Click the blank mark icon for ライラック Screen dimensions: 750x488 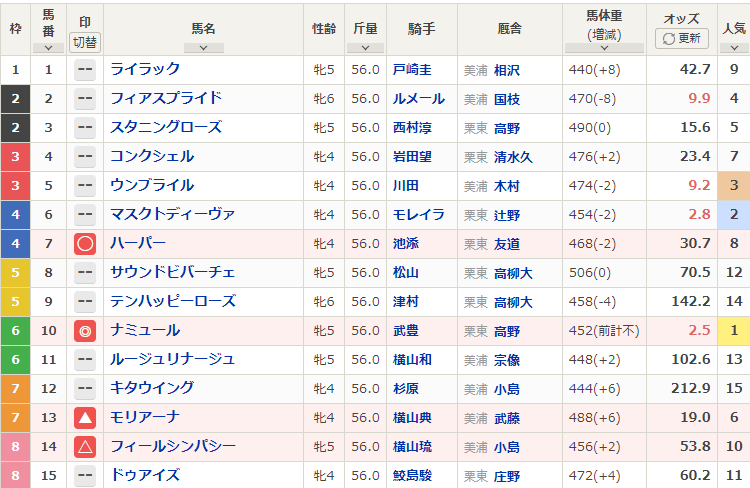point(85,70)
